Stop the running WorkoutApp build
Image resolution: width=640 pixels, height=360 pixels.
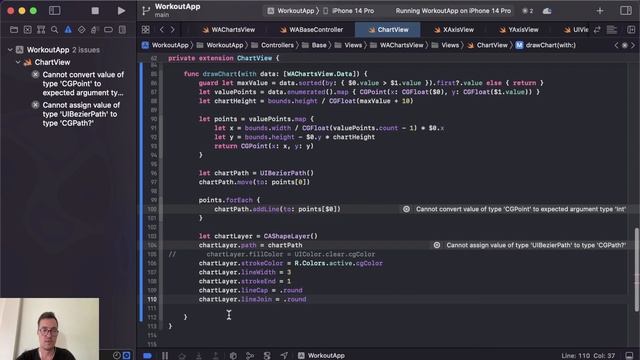(95, 11)
